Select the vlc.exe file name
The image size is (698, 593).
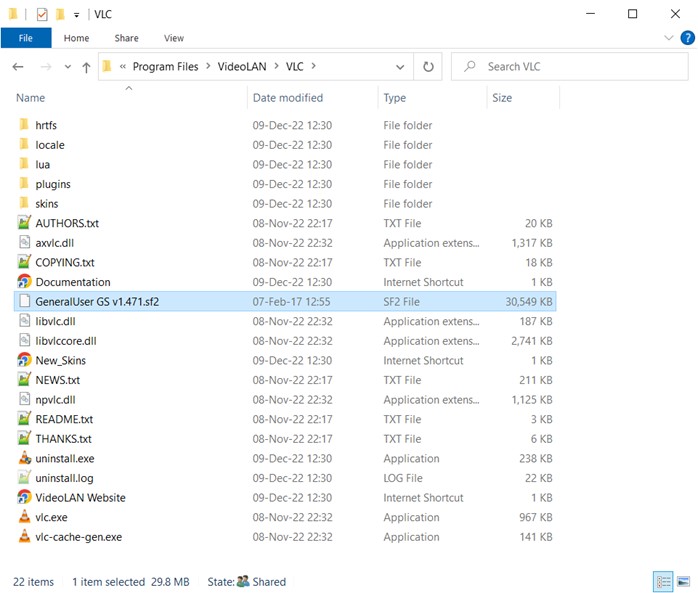tap(51, 517)
